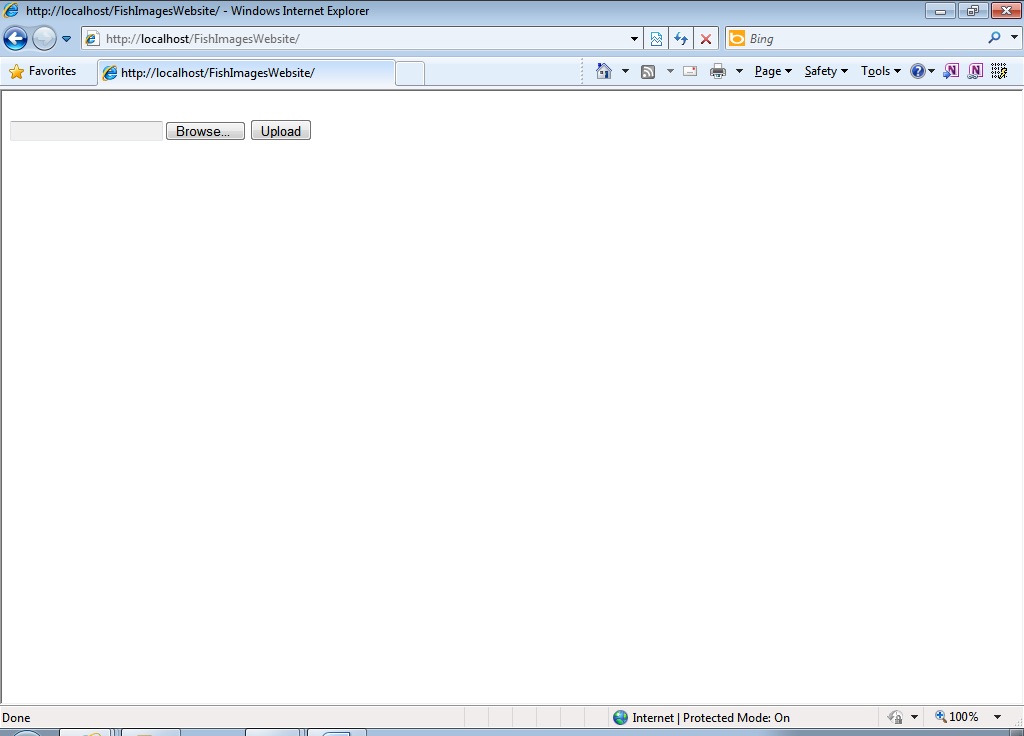Viewport: 1024px width, 736px height.
Task: Expand the Home button dropdown arrow
Action: (x=625, y=71)
